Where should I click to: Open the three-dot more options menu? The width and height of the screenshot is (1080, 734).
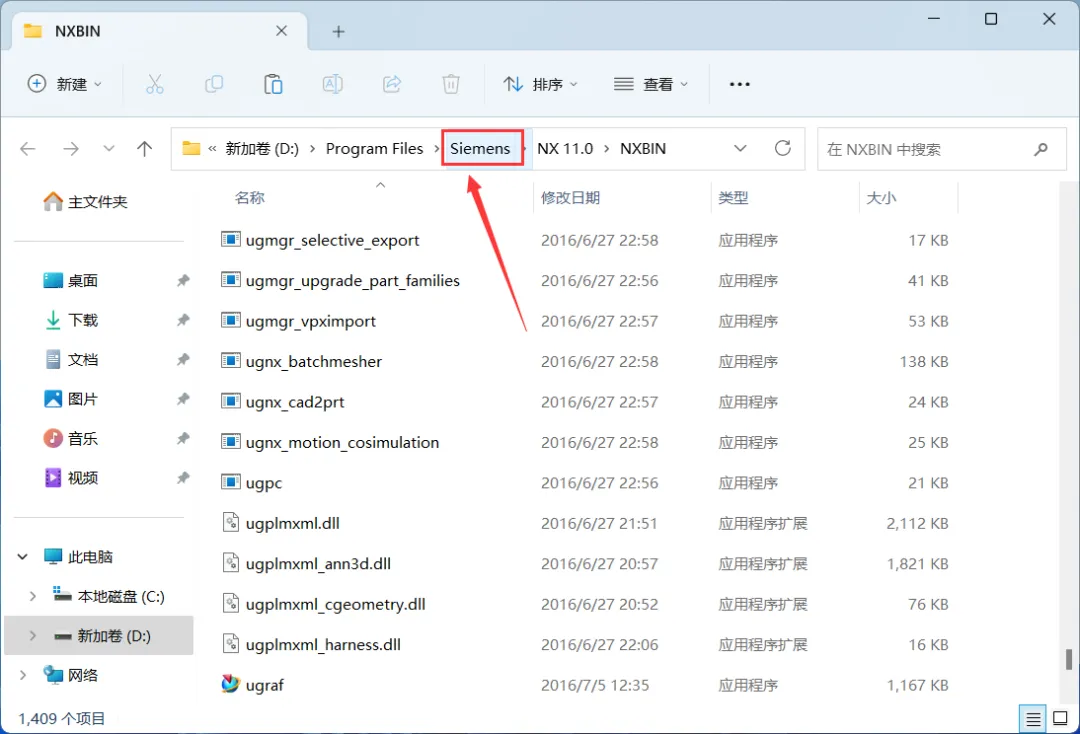(739, 84)
